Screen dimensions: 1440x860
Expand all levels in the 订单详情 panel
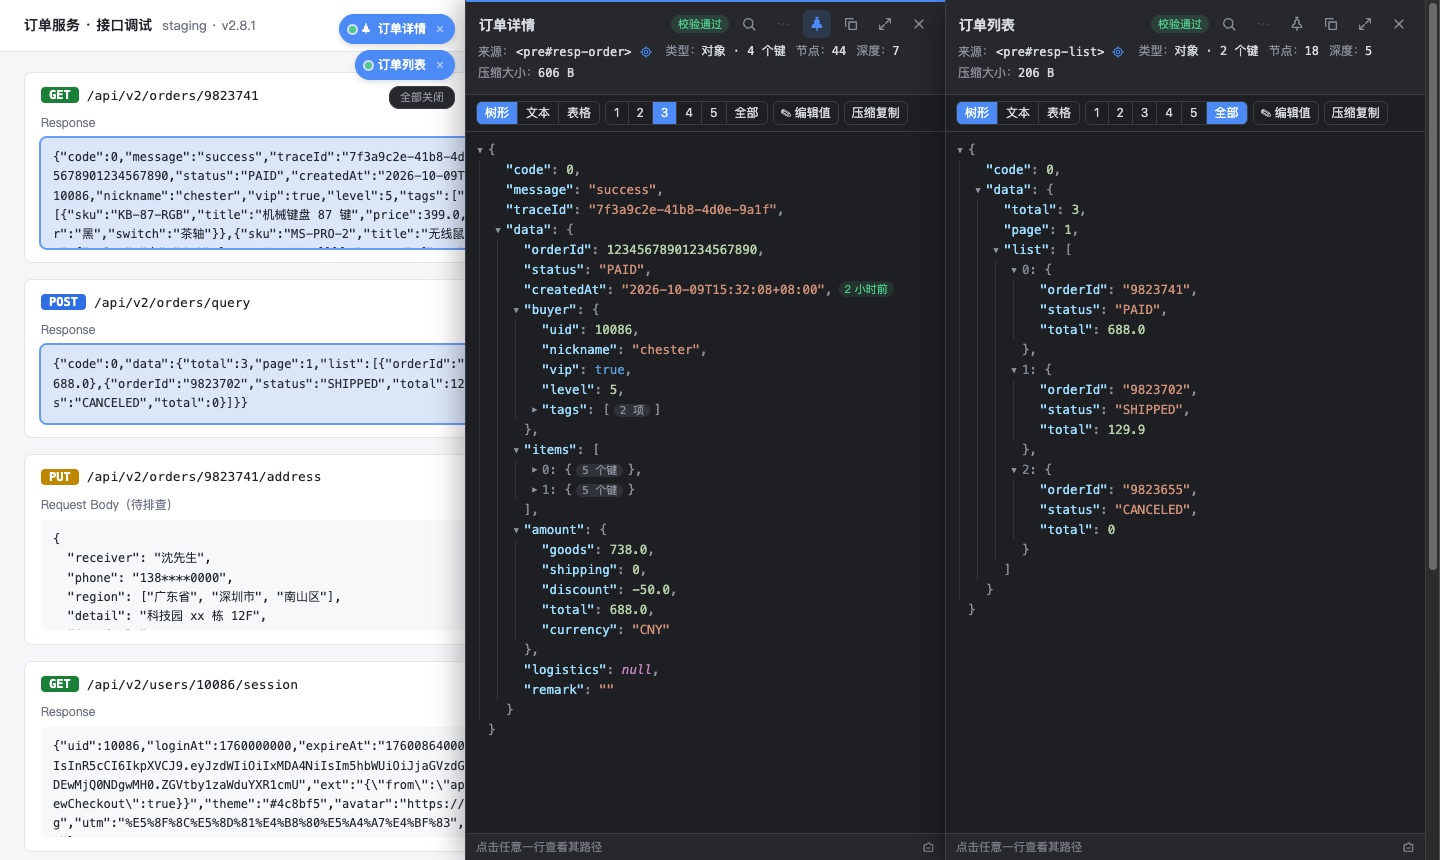click(x=747, y=113)
